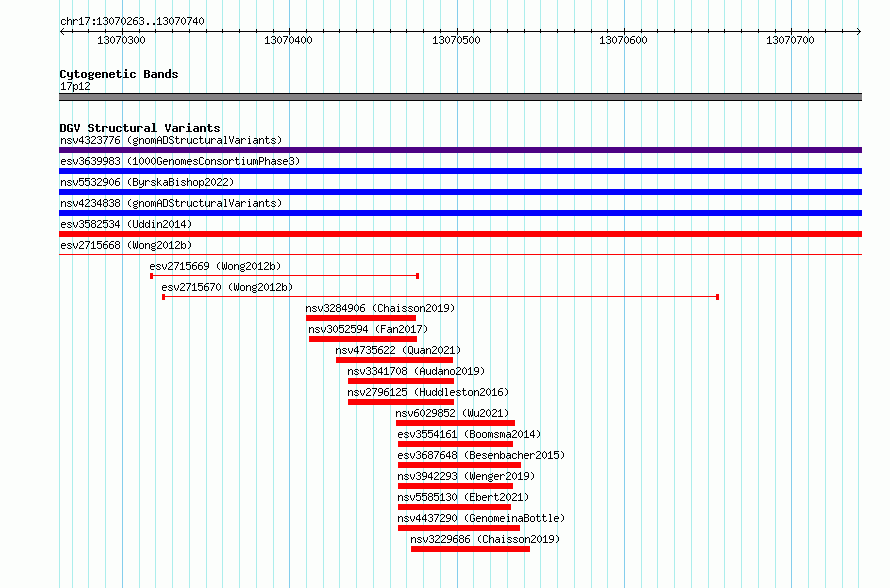The height and width of the screenshot is (588, 890).
Task: Click the nsv4323776 gnomAD purple variant bar
Action: coord(460,150)
